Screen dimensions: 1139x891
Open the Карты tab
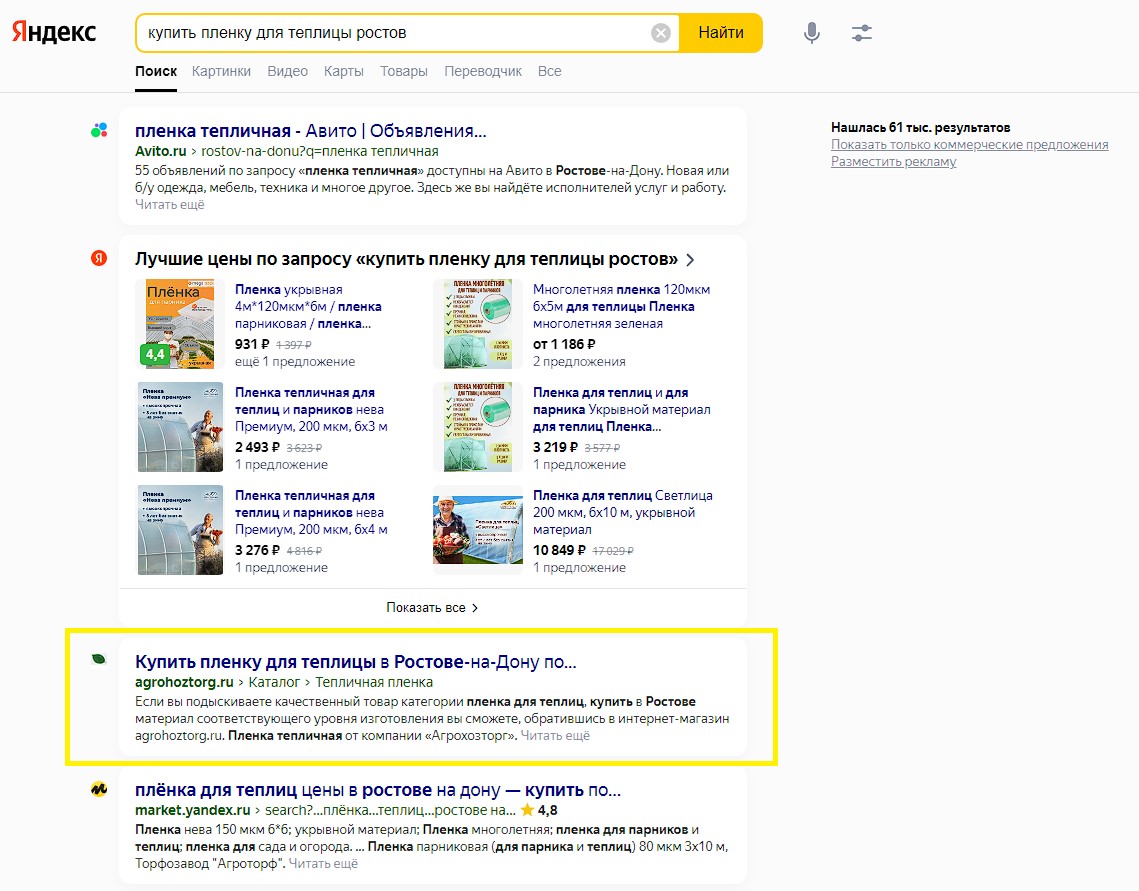343,71
